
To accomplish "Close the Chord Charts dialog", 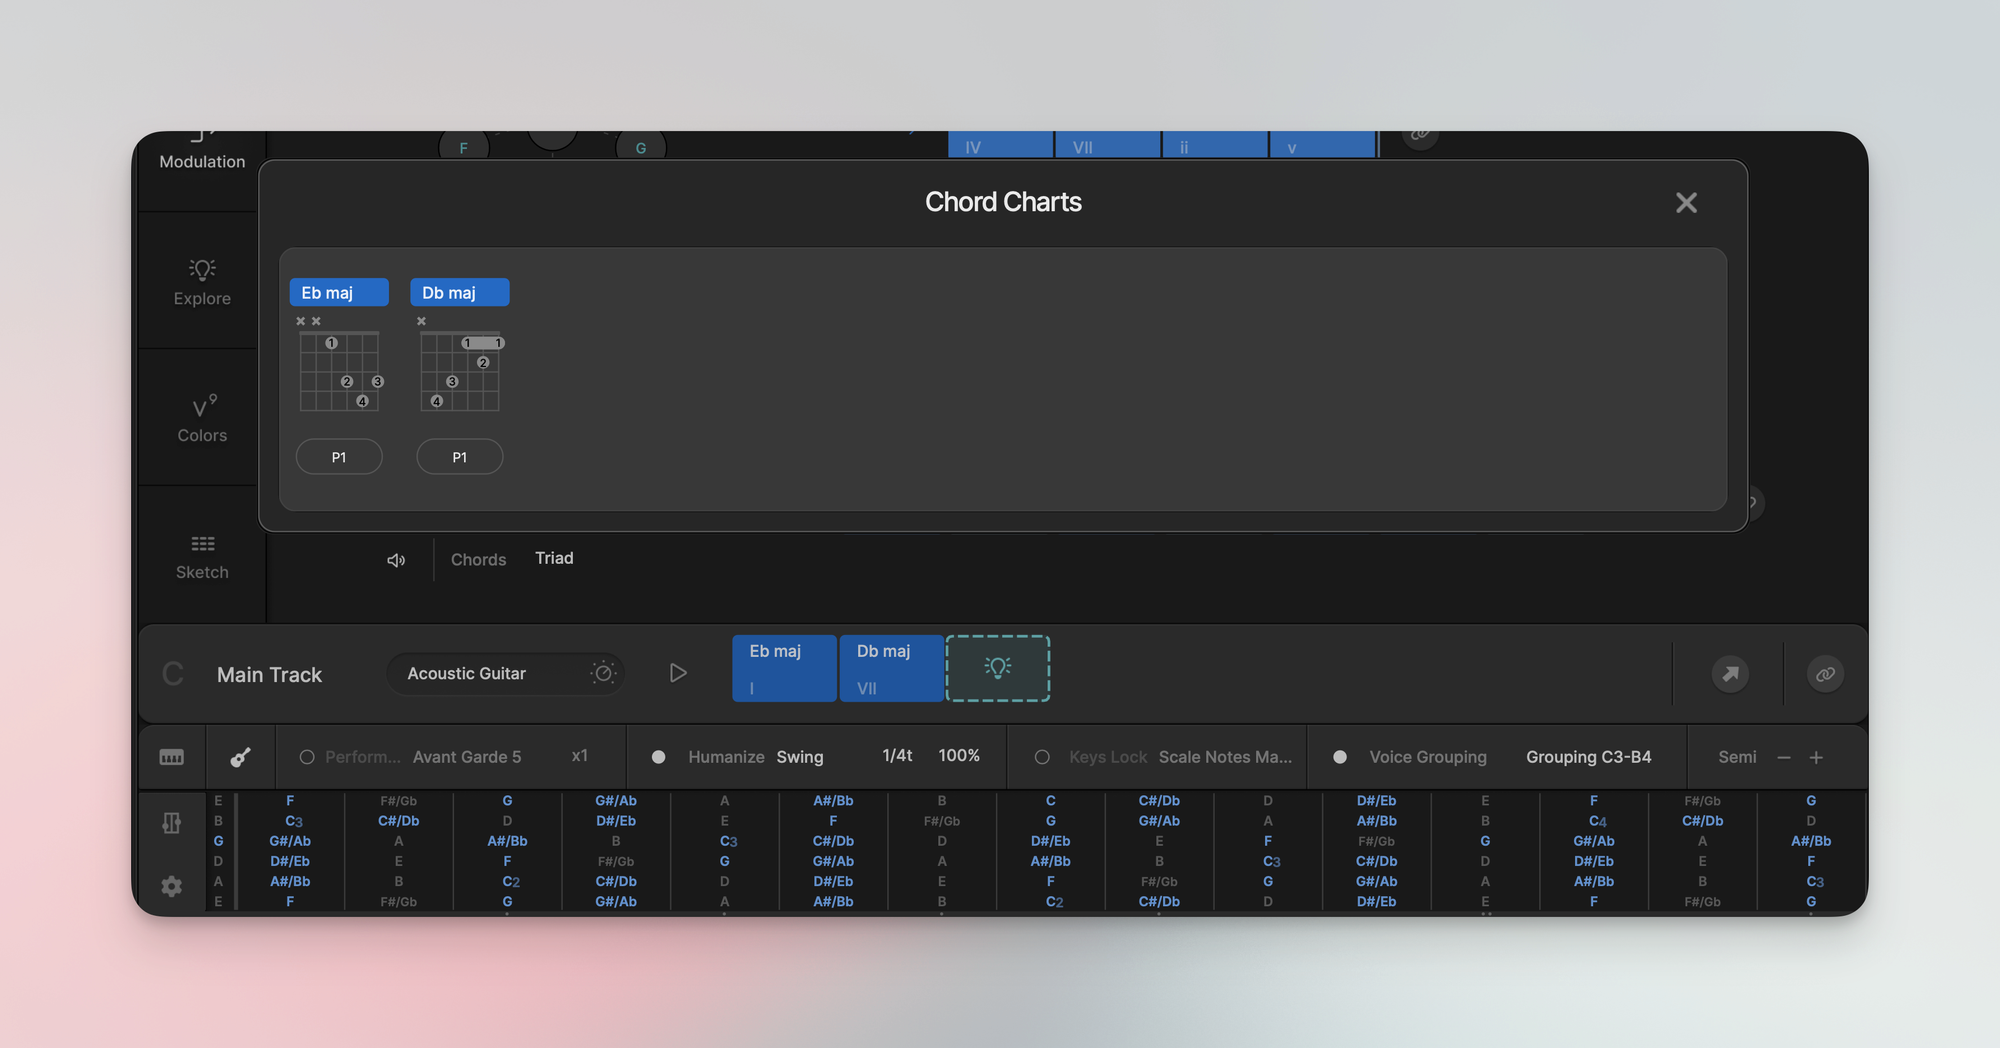I will [1686, 203].
